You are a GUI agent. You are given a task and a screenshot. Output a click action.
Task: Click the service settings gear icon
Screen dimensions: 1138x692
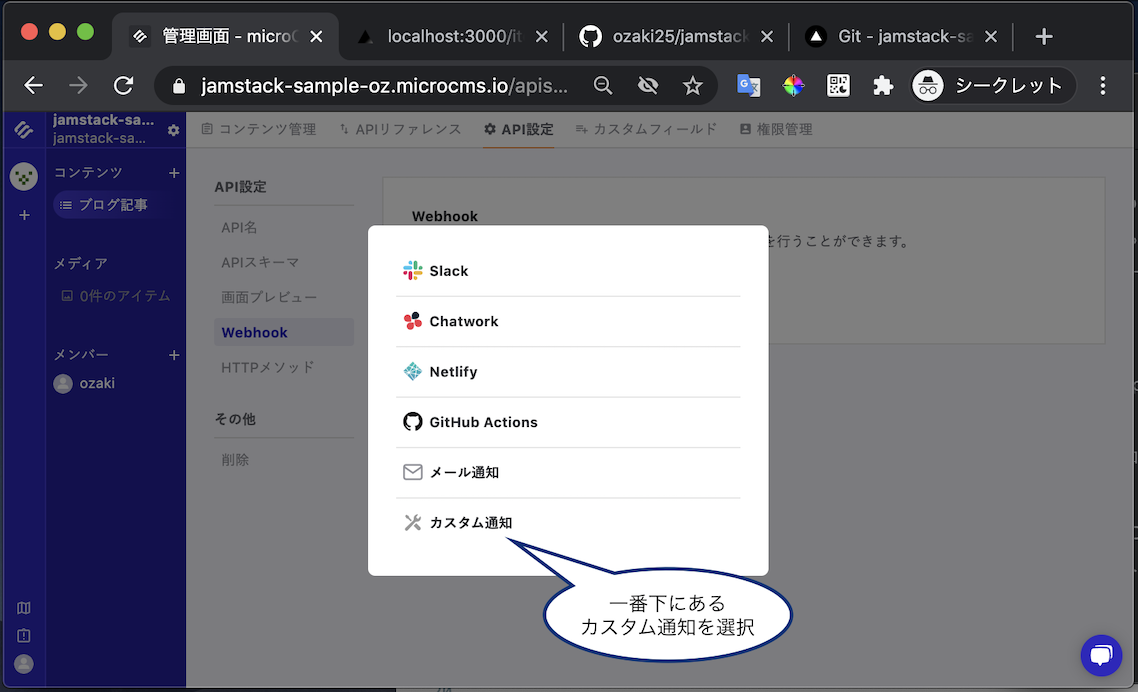coord(173,130)
